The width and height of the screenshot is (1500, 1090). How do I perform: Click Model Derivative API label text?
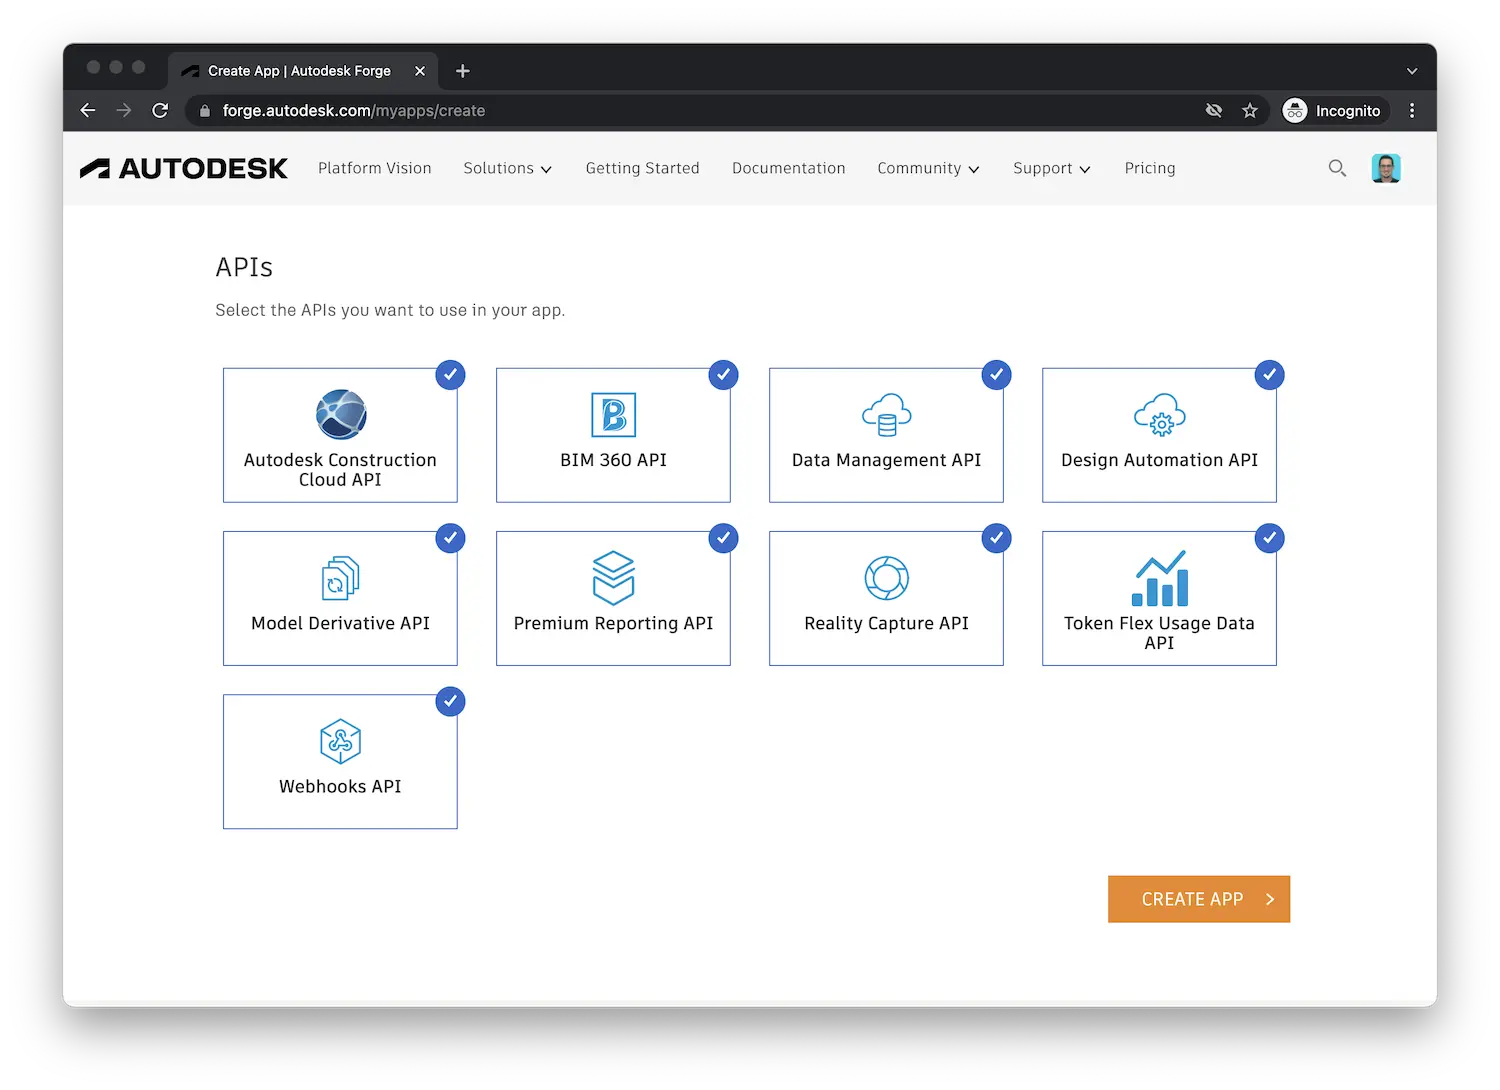coord(340,623)
